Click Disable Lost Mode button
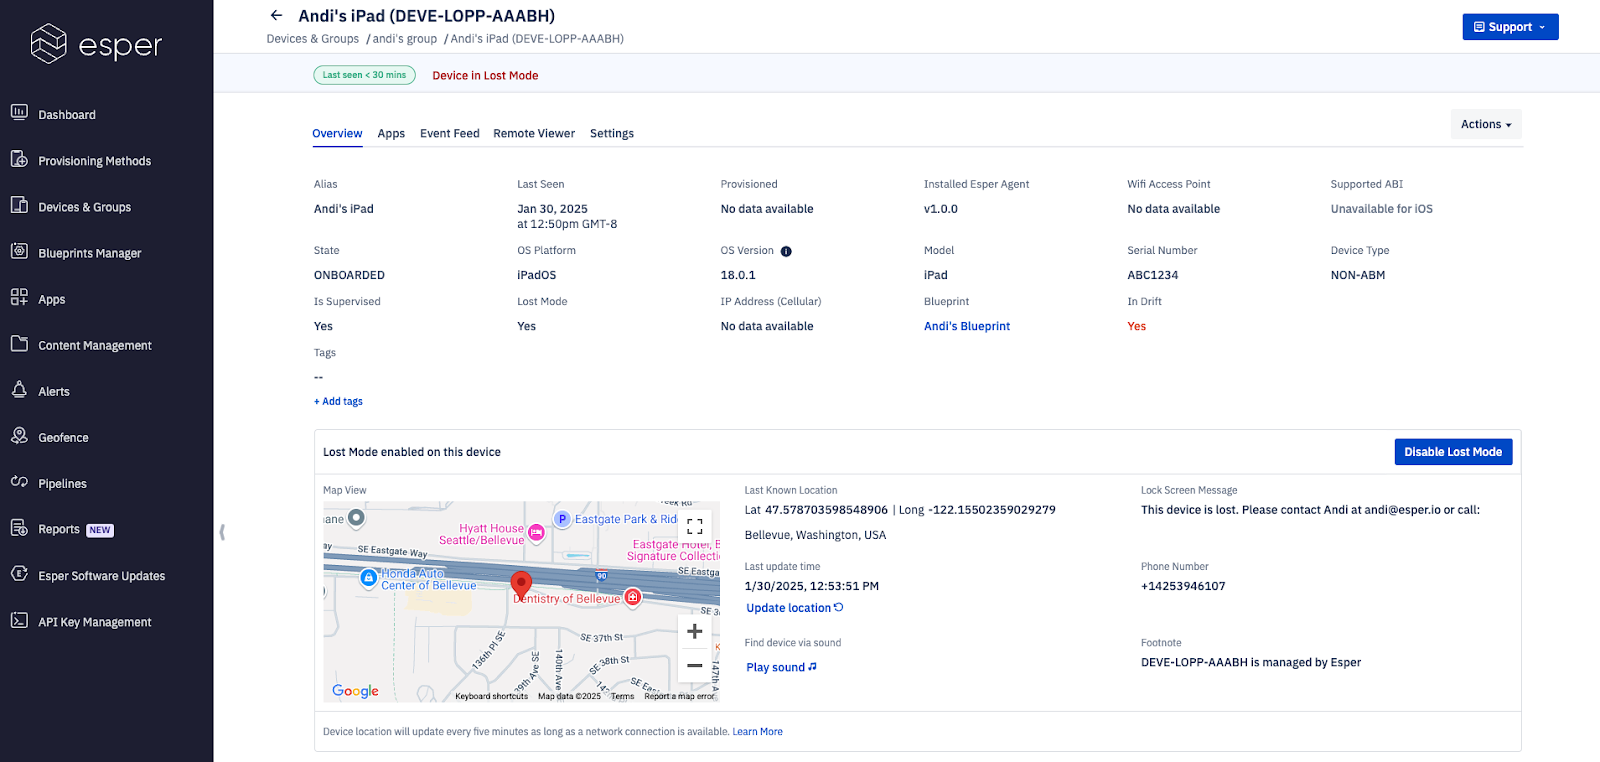Image resolution: width=1600 pixels, height=762 pixels. pos(1453,452)
